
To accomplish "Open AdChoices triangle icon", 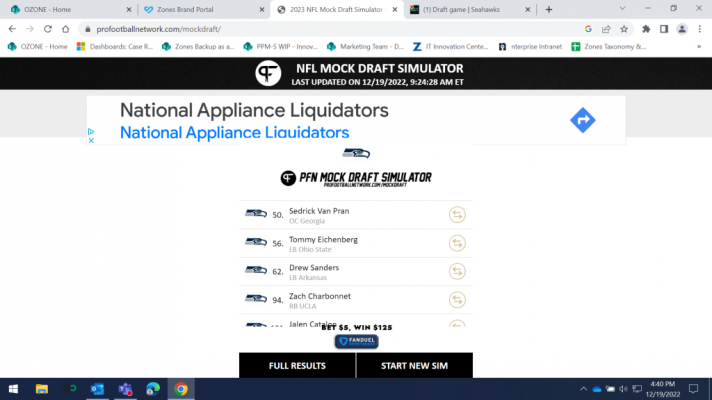I will tap(91, 131).
